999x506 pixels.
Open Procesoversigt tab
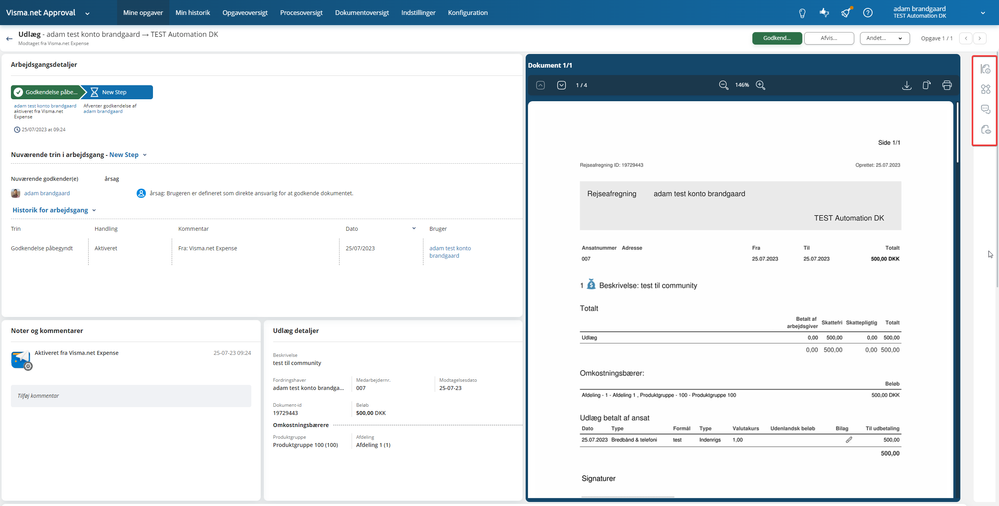(x=301, y=13)
